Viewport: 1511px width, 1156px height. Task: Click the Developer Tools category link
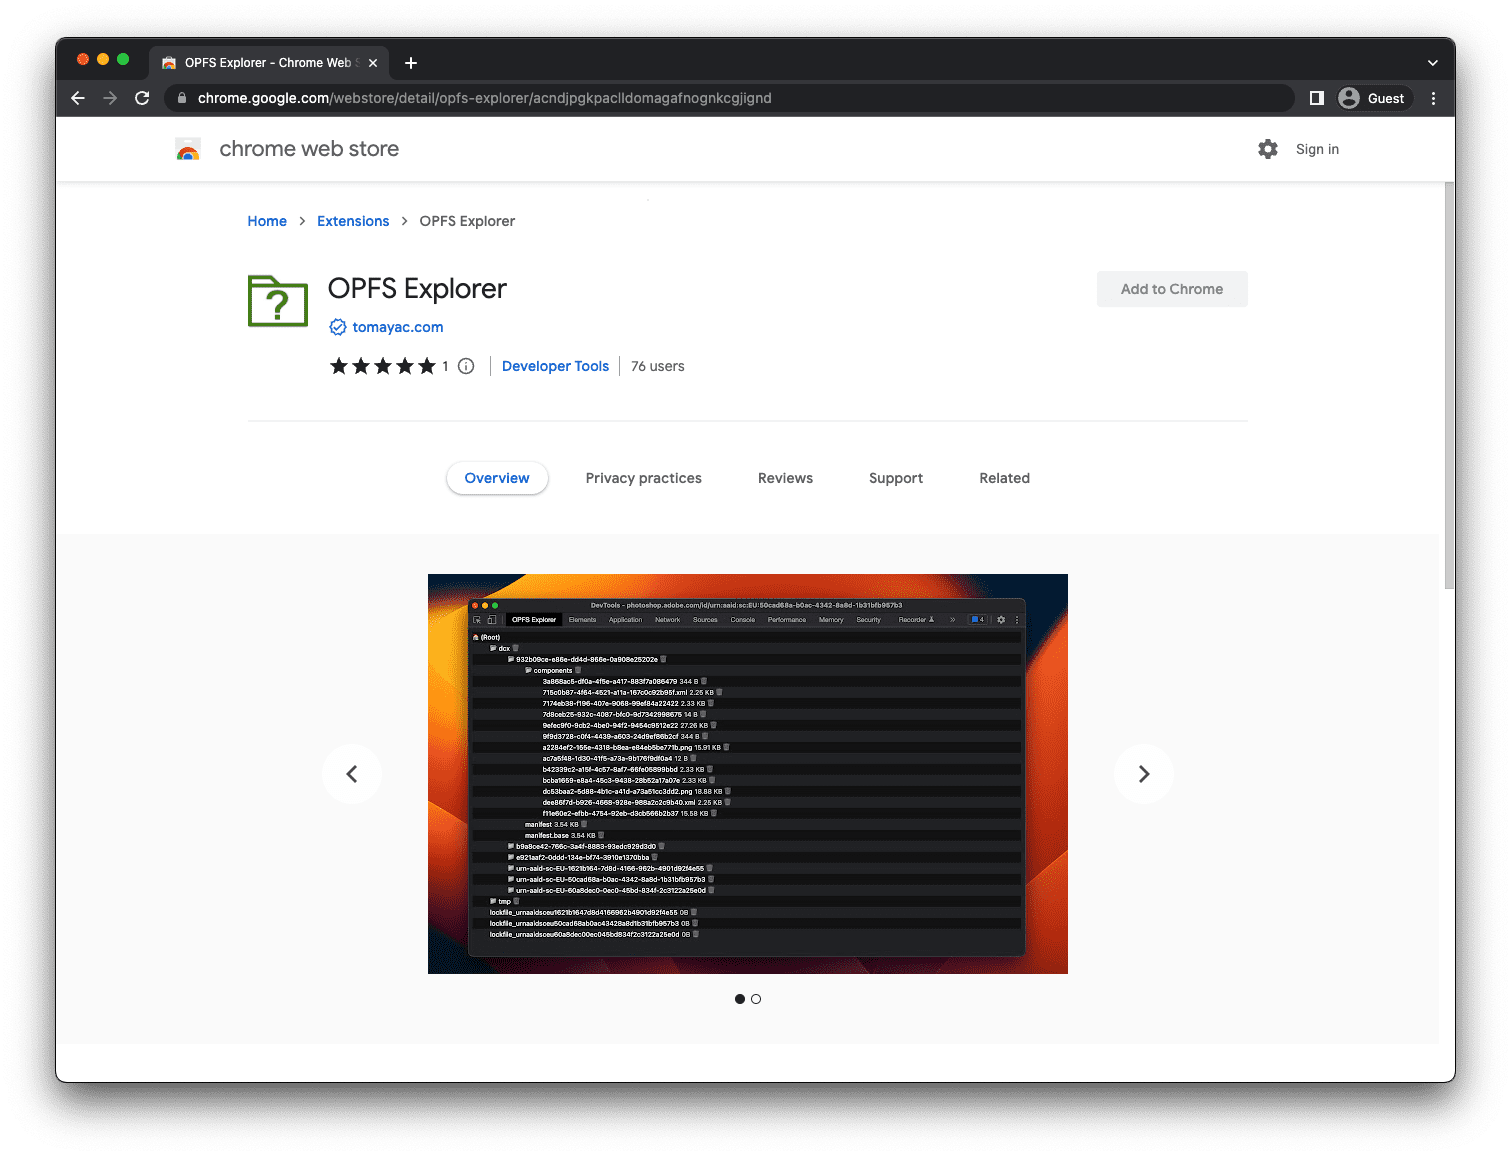tap(555, 366)
